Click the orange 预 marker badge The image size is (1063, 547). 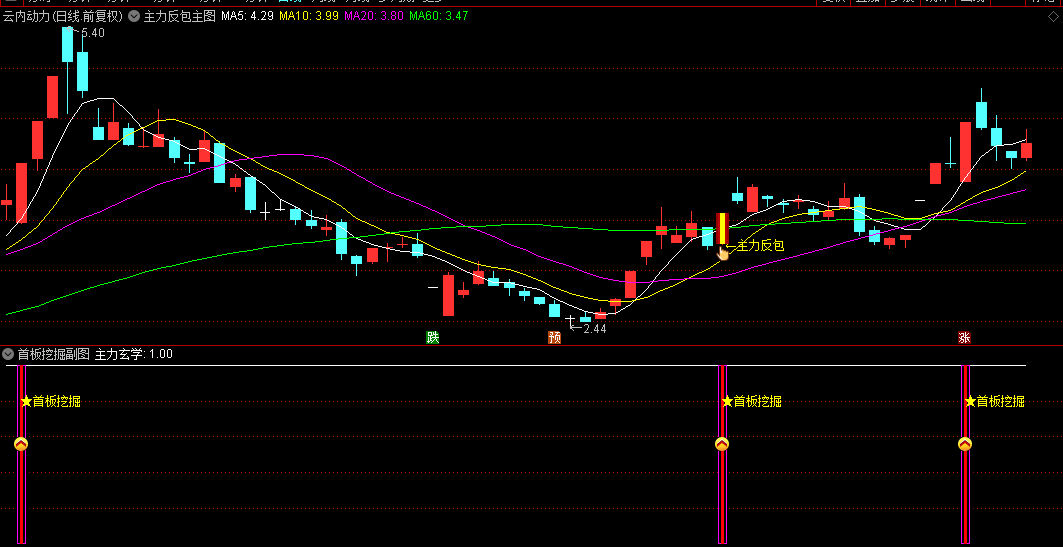pyautogui.click(x=555, y=338)
